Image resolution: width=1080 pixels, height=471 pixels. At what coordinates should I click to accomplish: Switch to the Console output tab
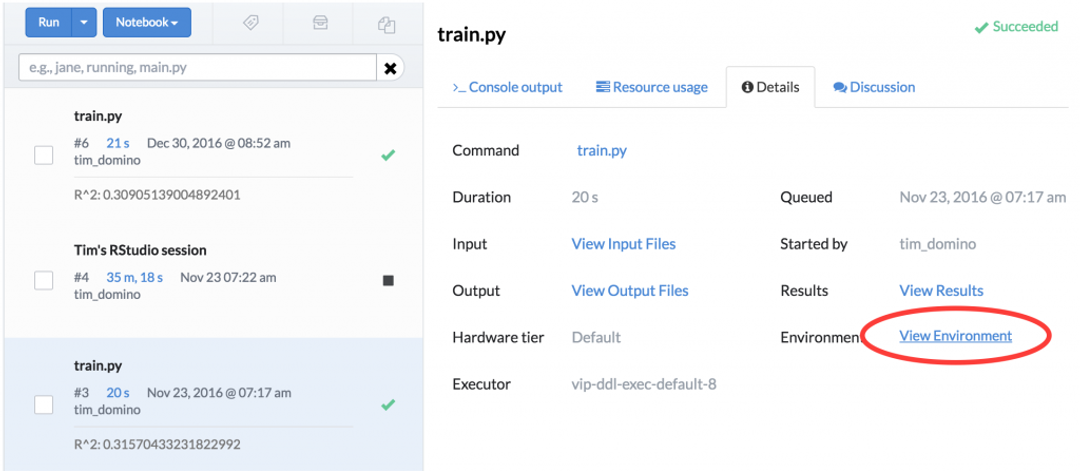pyautogui.click(x=508, y=87)
